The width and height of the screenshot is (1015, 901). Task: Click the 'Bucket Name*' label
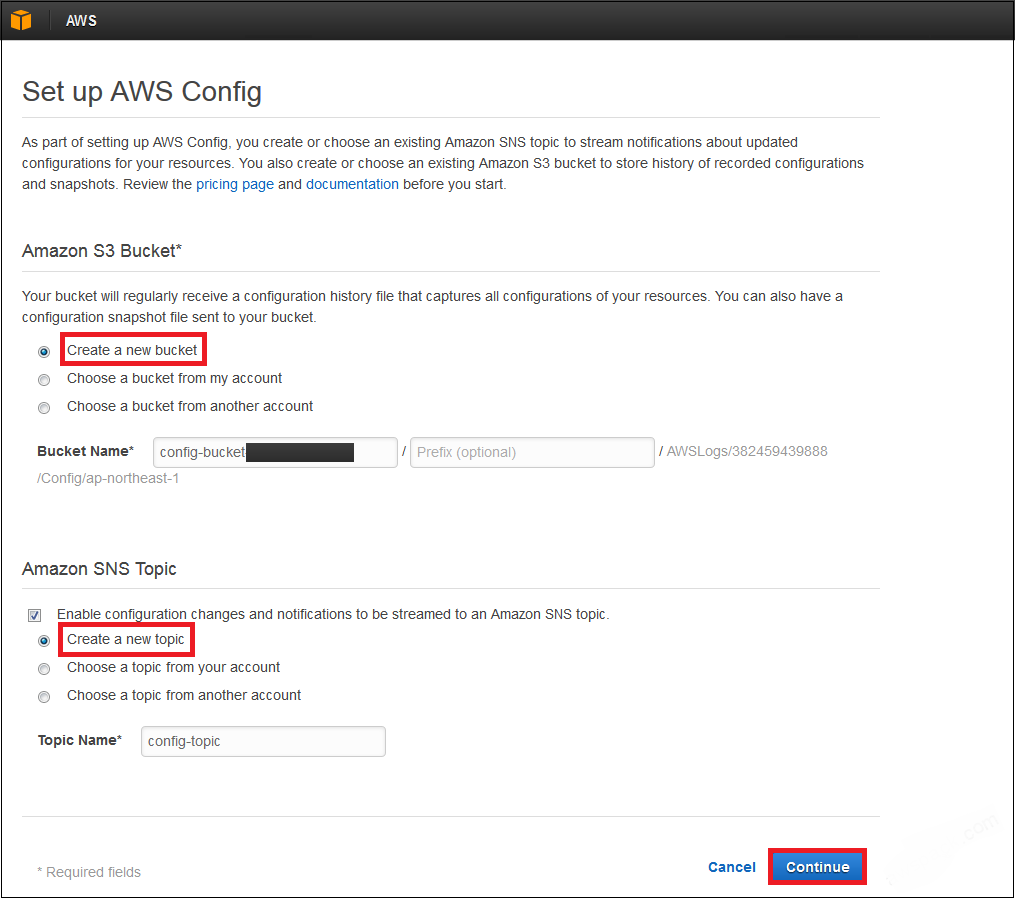85,451
